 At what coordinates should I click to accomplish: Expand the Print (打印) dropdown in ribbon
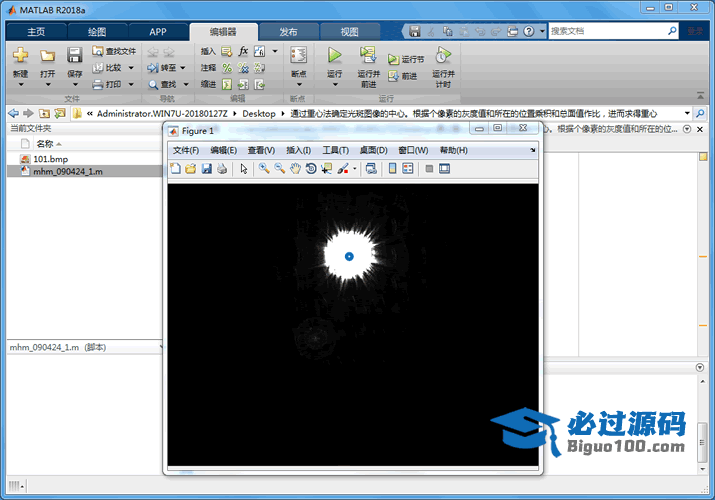130,85
